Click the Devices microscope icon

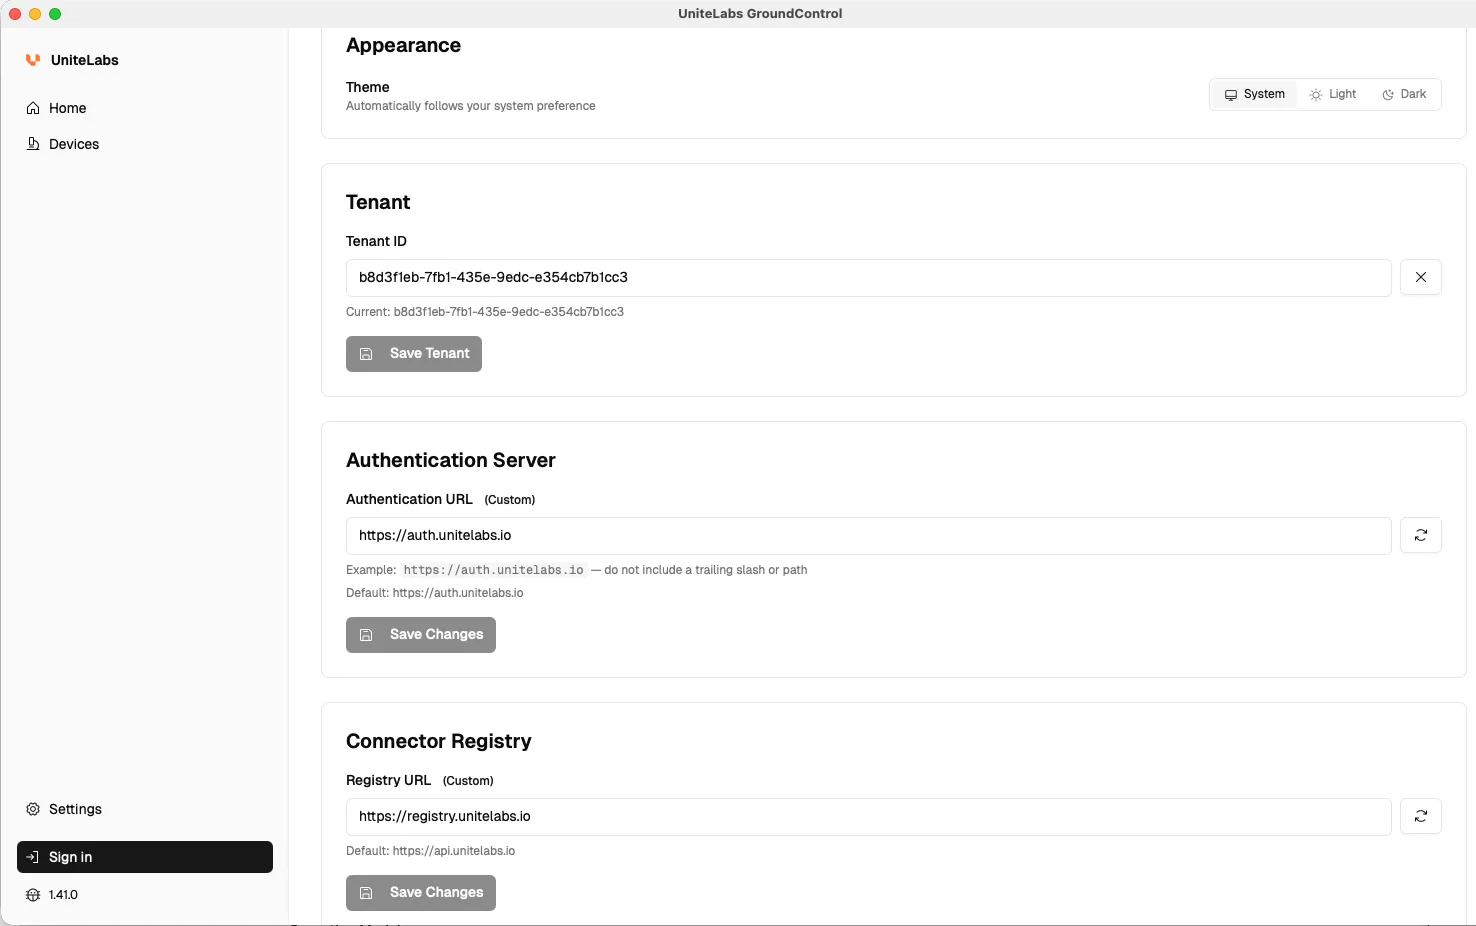(x=33, y=144)
